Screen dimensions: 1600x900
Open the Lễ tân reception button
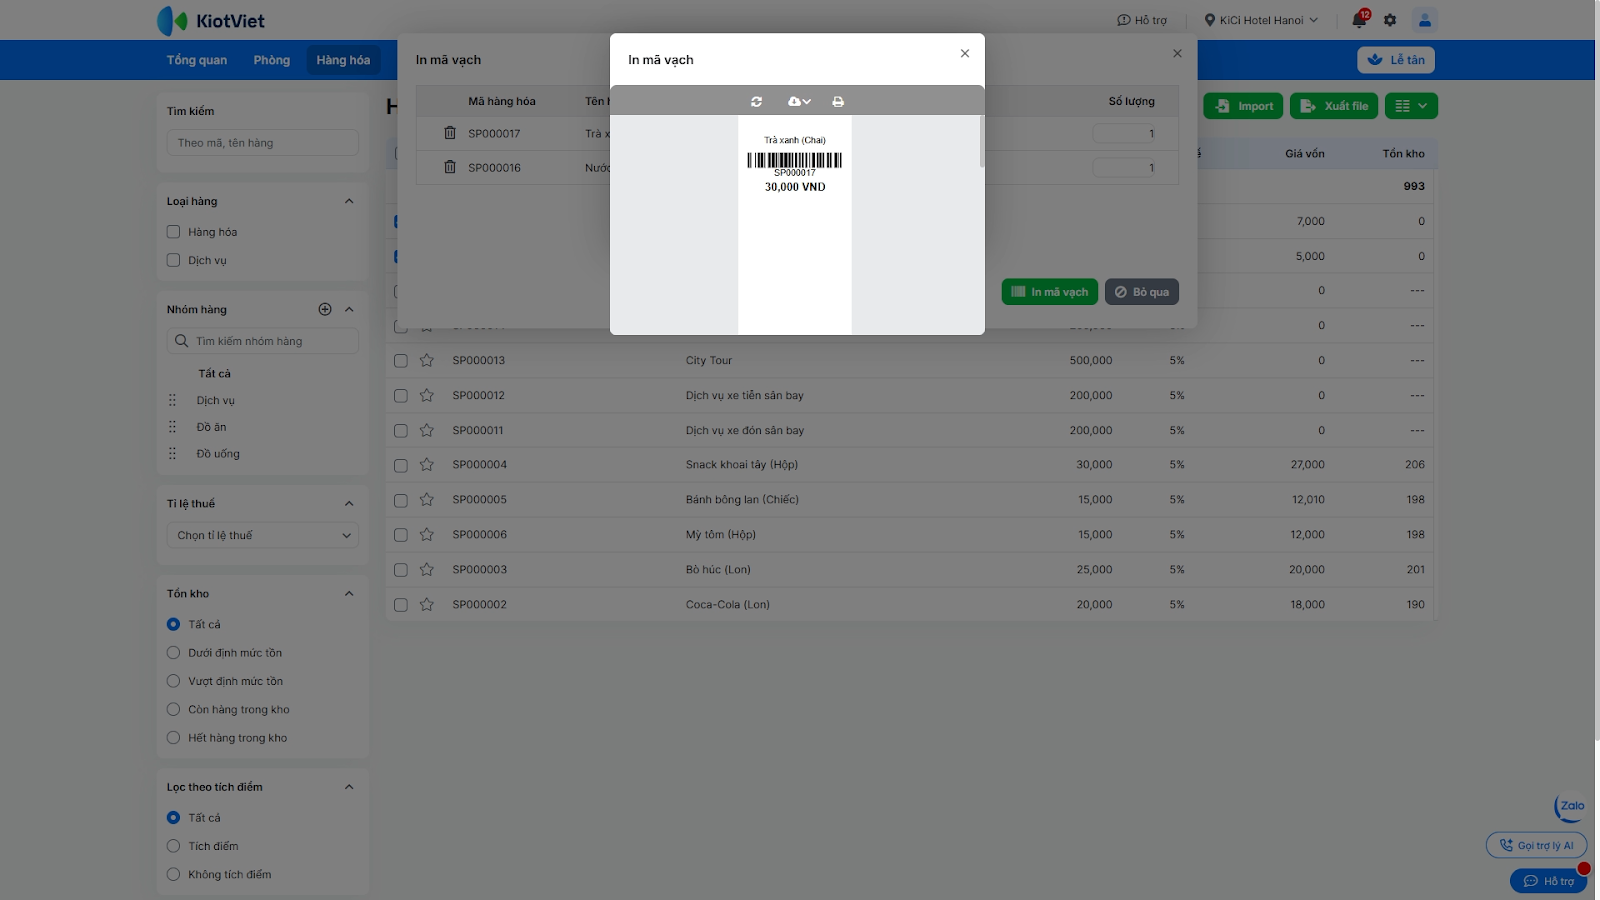pyautogui.click(x=1396, y=60)
